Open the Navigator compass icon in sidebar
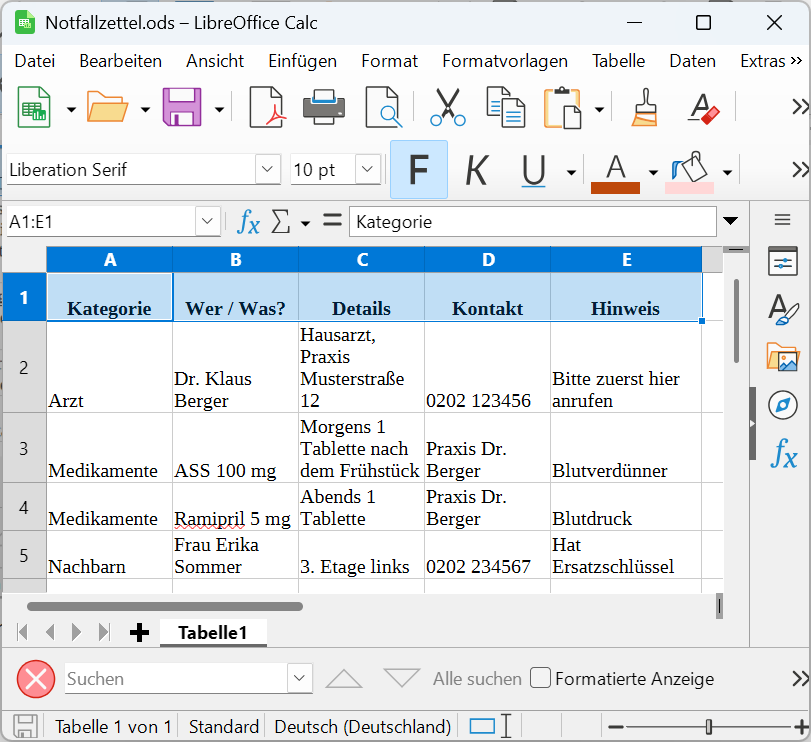 click(782, 405)
